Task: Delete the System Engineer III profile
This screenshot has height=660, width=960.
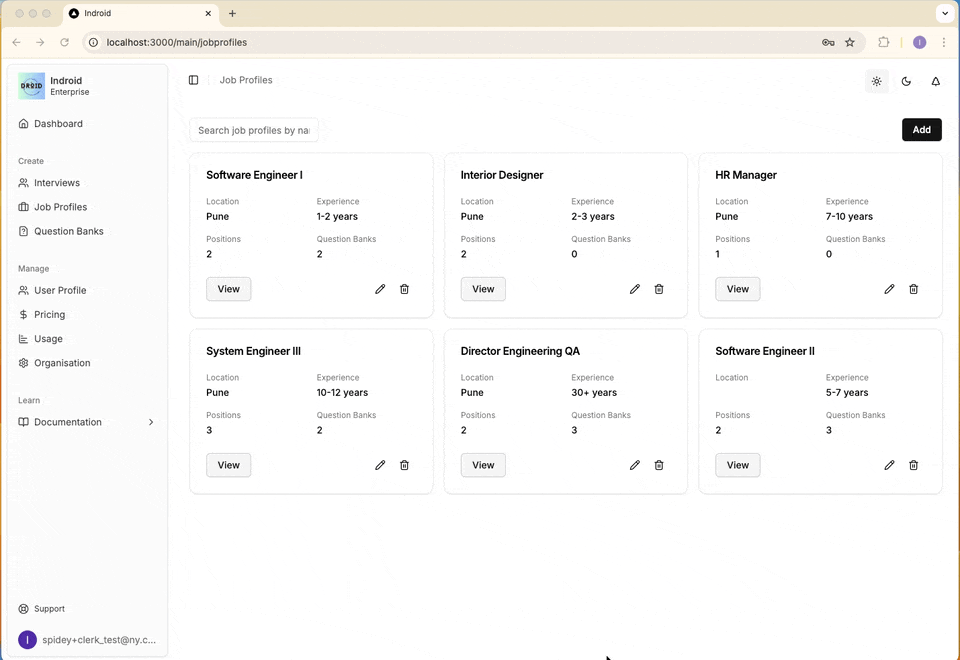Action: tap(404, 465)
